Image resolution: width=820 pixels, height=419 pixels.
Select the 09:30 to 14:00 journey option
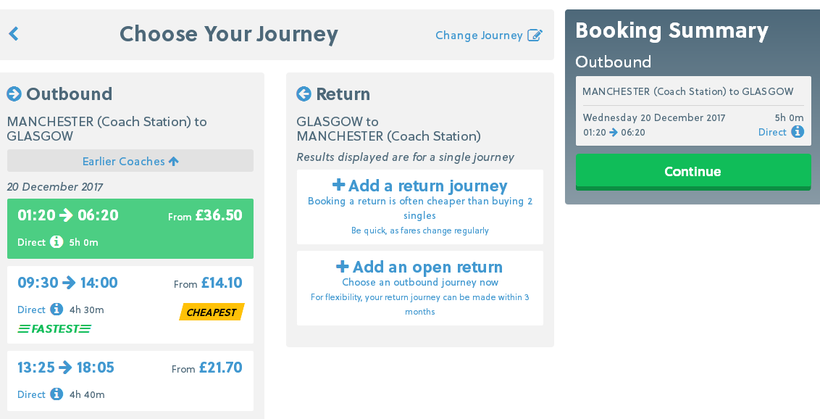click(x=130, y=304)
